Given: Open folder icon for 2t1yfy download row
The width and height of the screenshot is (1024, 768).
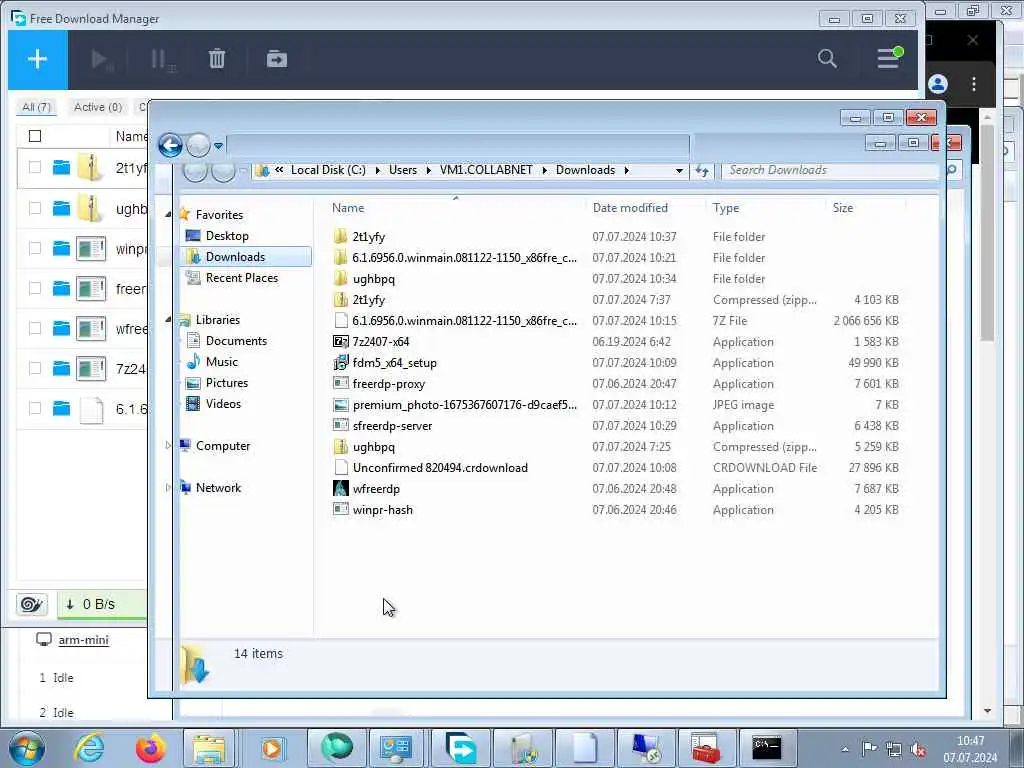Looking at the screenshot, I should click(x=61, y=168).
